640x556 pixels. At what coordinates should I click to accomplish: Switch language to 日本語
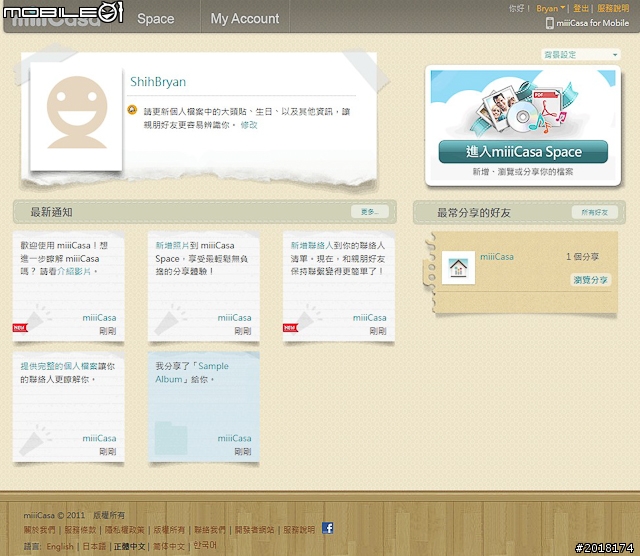coord(94,546)
